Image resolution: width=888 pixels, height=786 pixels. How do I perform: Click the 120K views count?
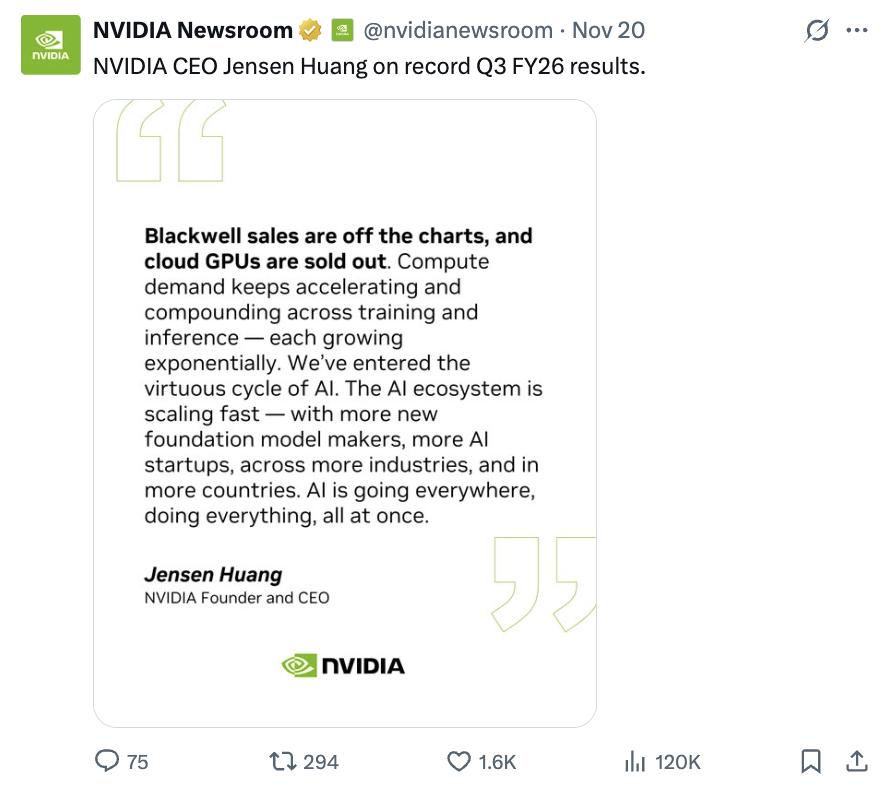tap(677, 762)
